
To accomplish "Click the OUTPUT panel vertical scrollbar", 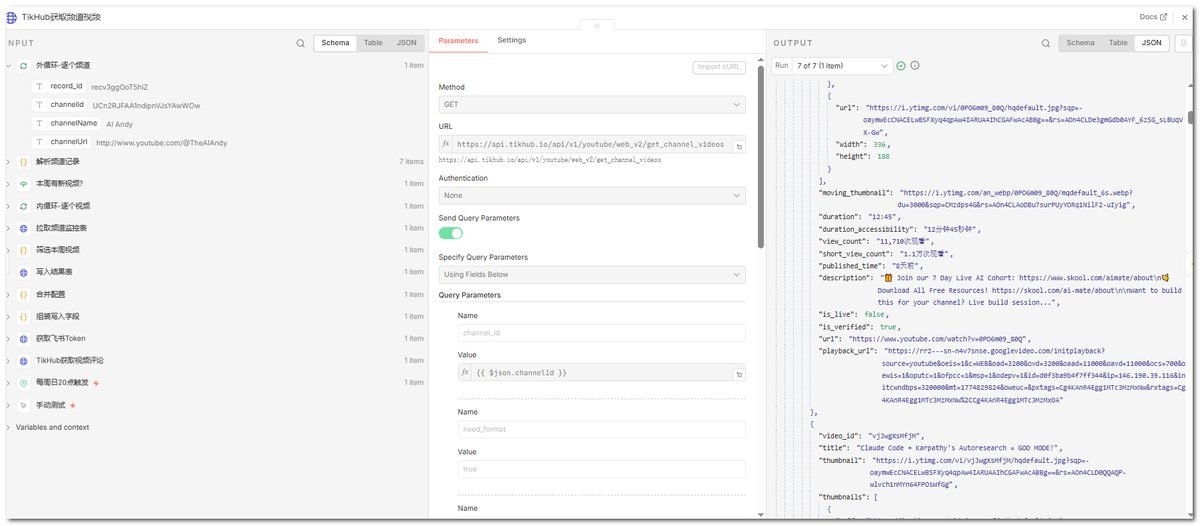I will point(1190,117).
